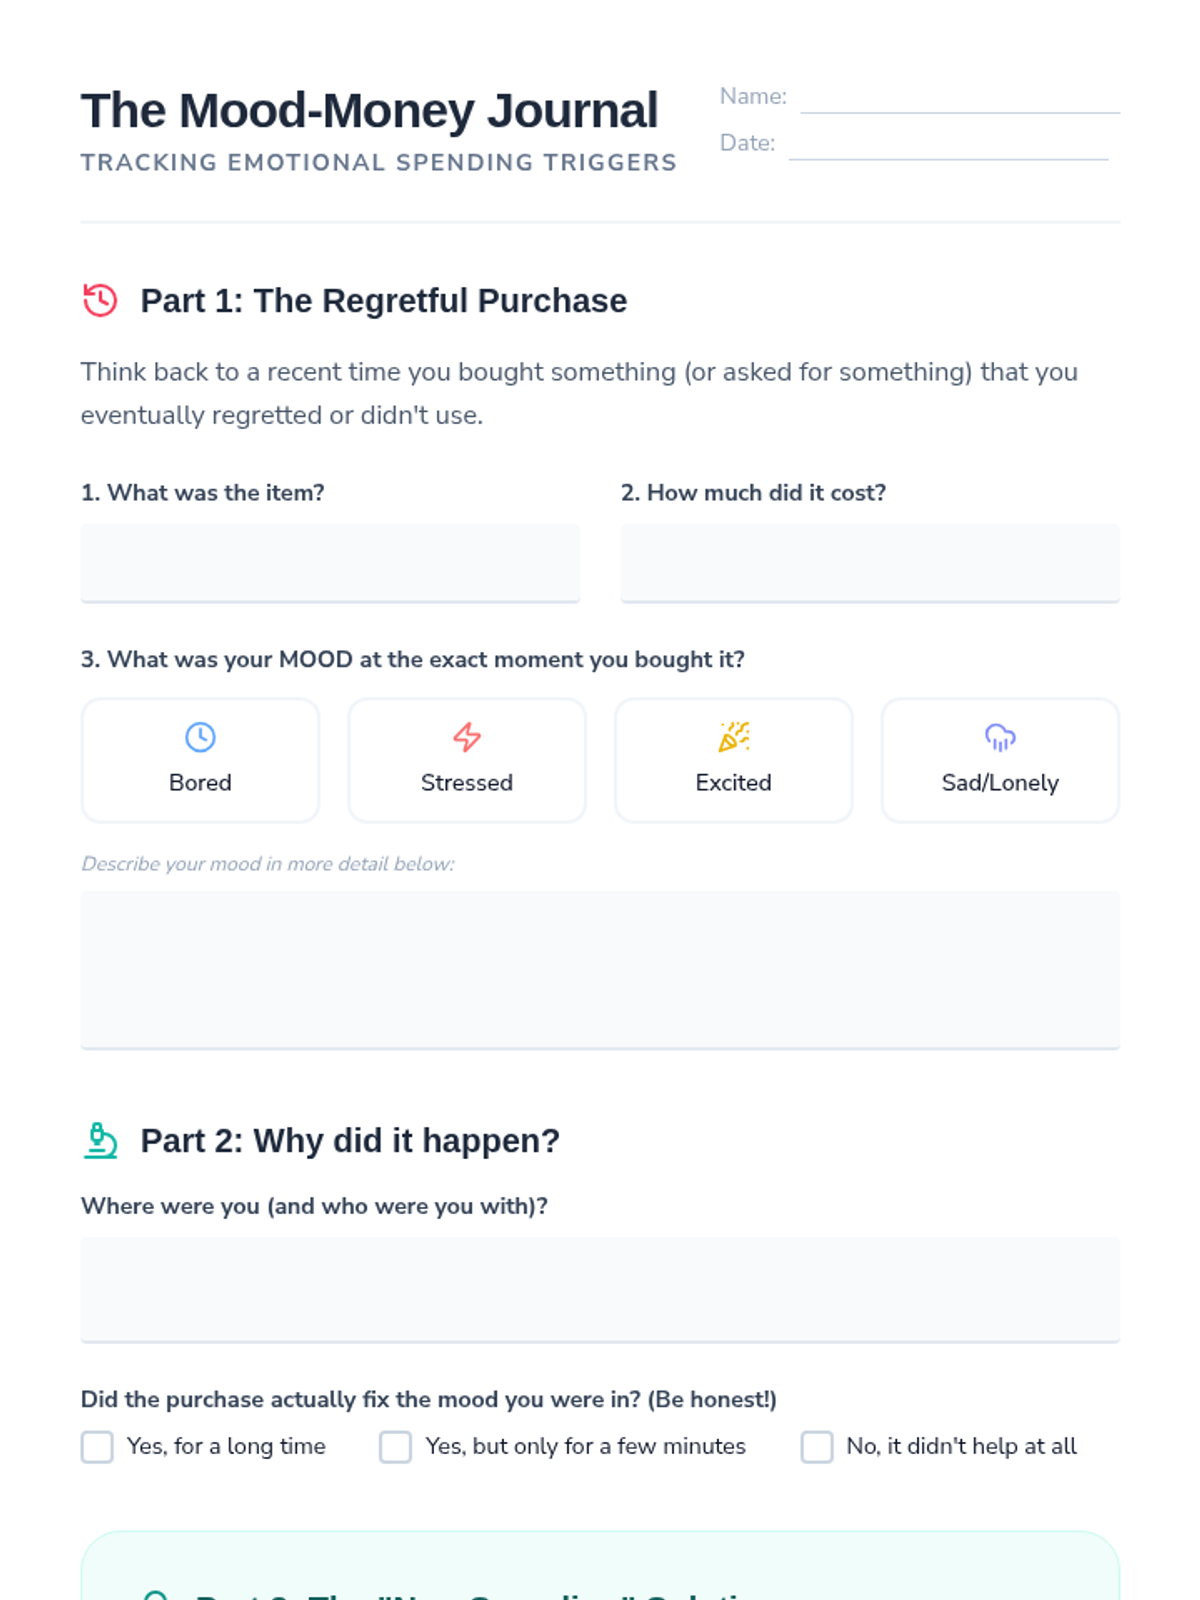Check "Yes, but only for a few minutes"
This screenshot has height=1600, width=1200.
point(395,1446)
